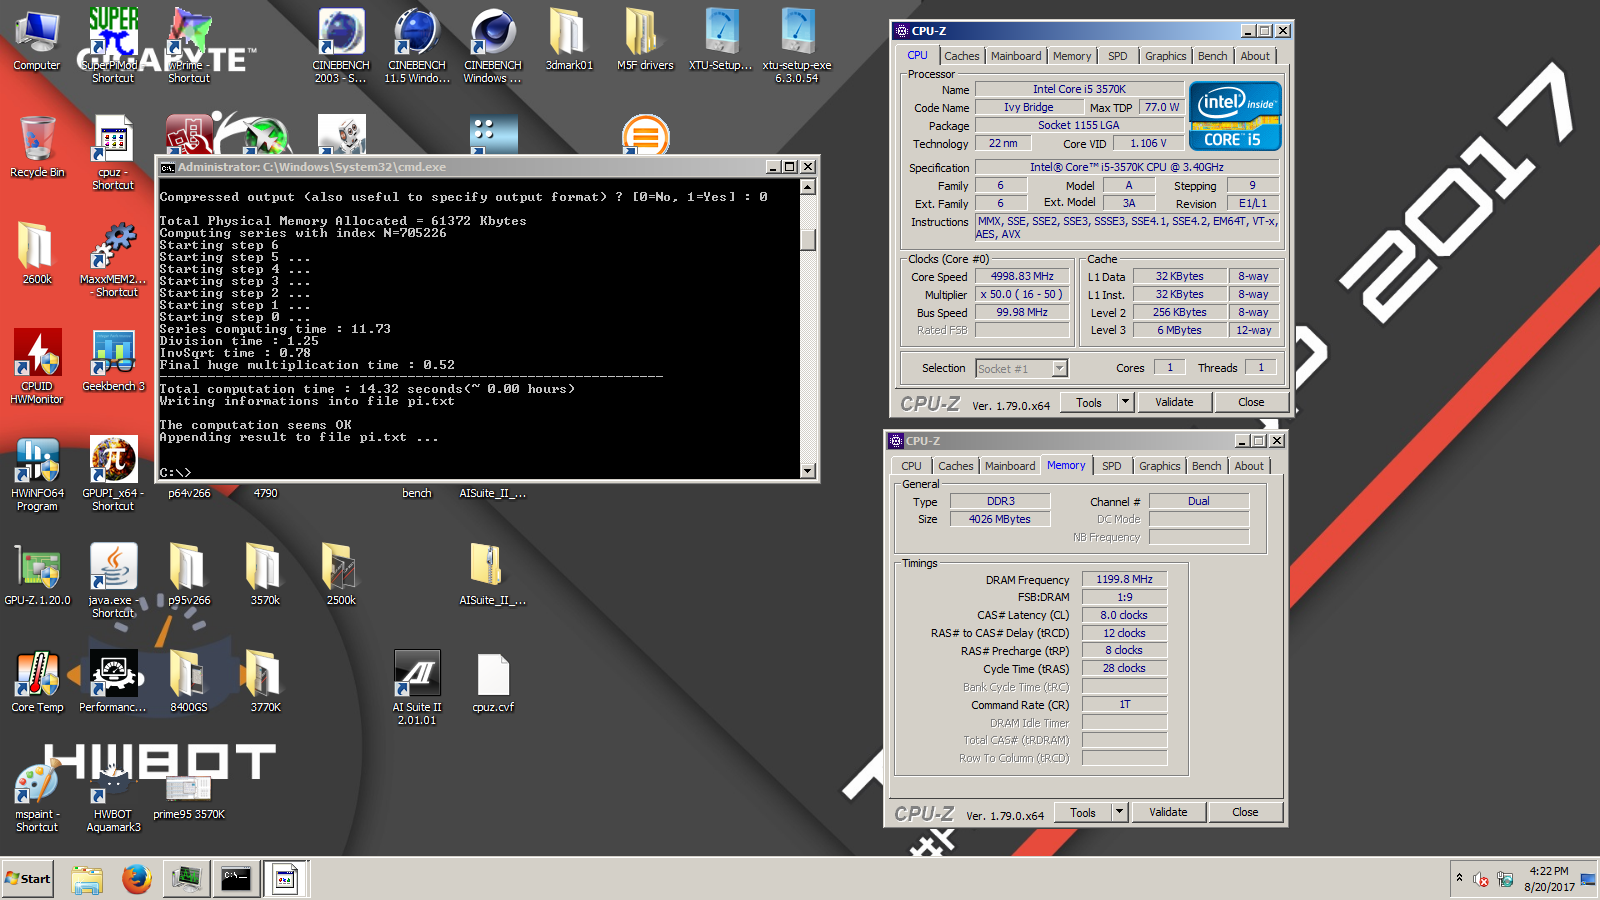Switch to CPU tab in lower CPU-Z window
This screenshot has width=1600, height=900.
911,466
